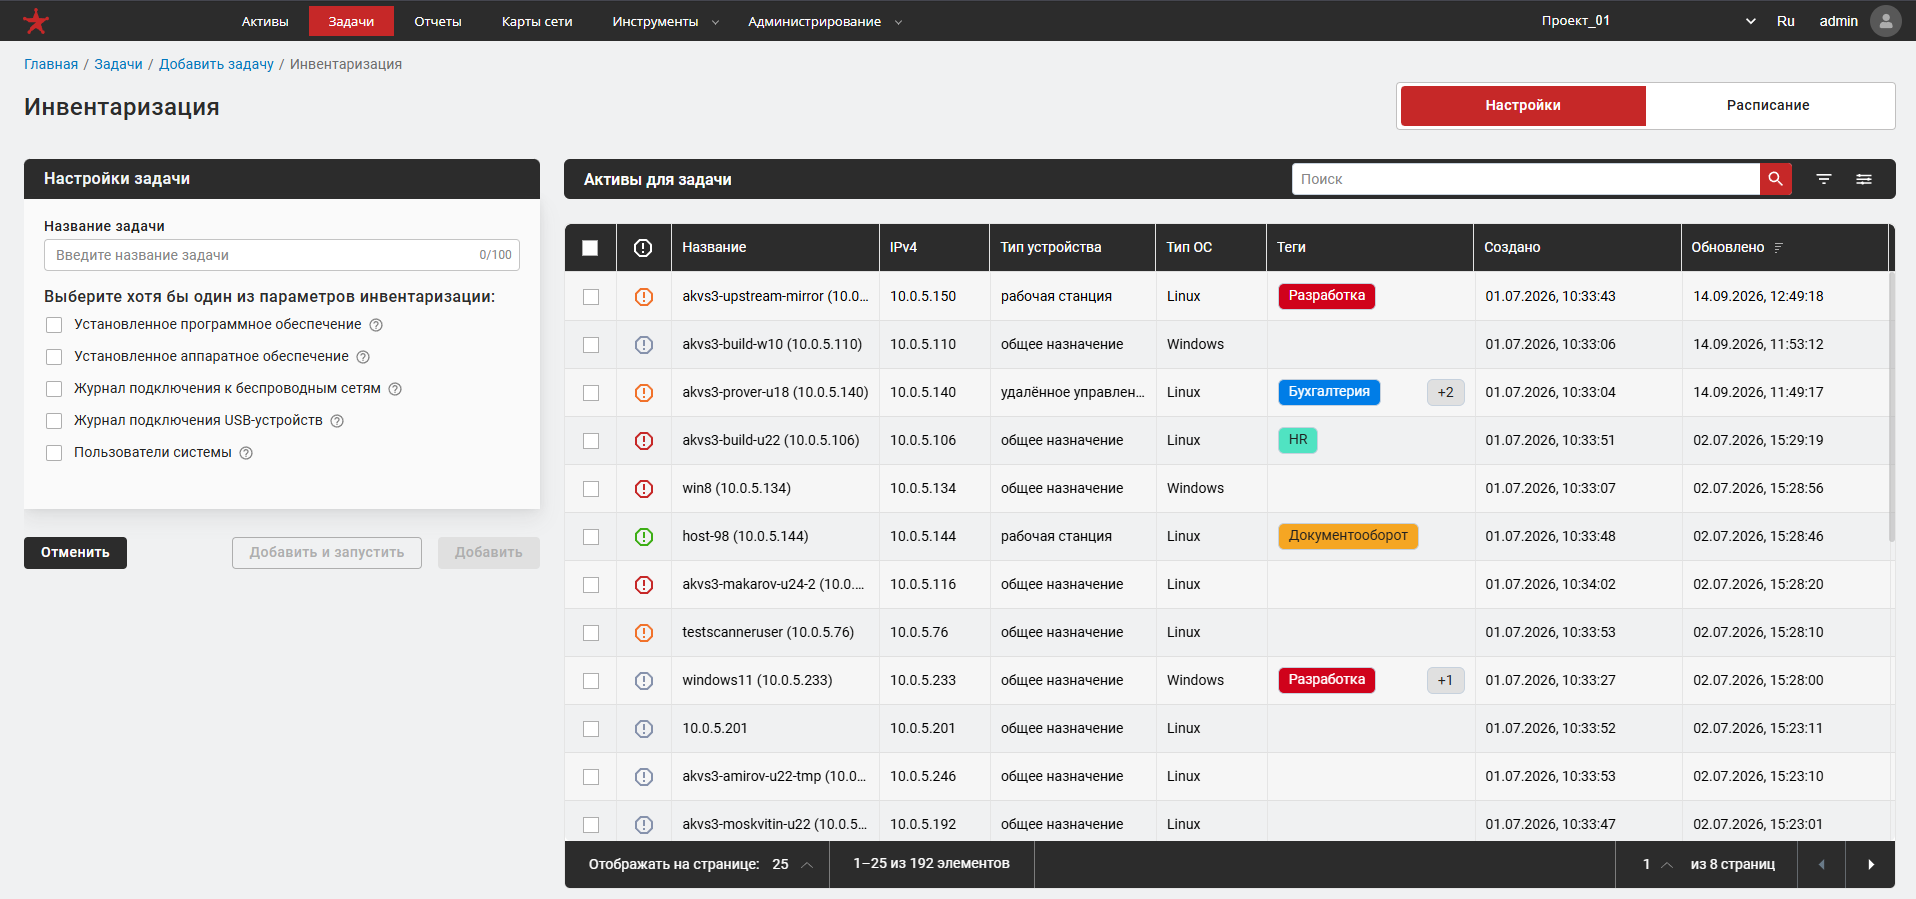Switch to the Расписание tab
Screen dimensions: 1916x899
[x=1768, y=106]
